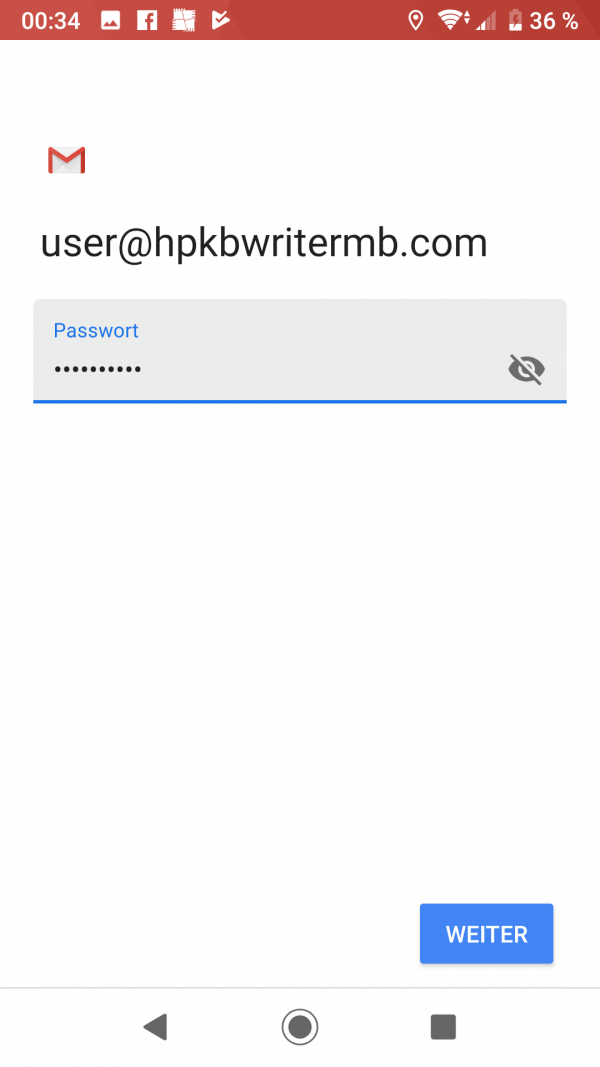Tap the blue Passwort field label
The height and width of the screenshot is (1067, 600).
pyautogui.click(x=96, y=330)
